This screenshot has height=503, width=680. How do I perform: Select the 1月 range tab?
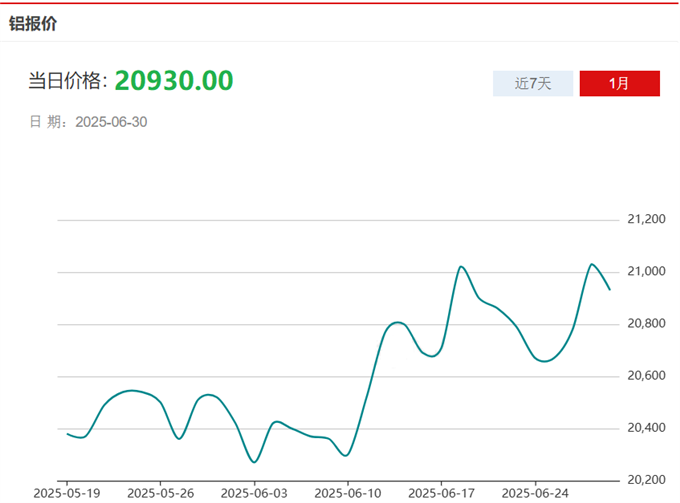click(619, 84)
